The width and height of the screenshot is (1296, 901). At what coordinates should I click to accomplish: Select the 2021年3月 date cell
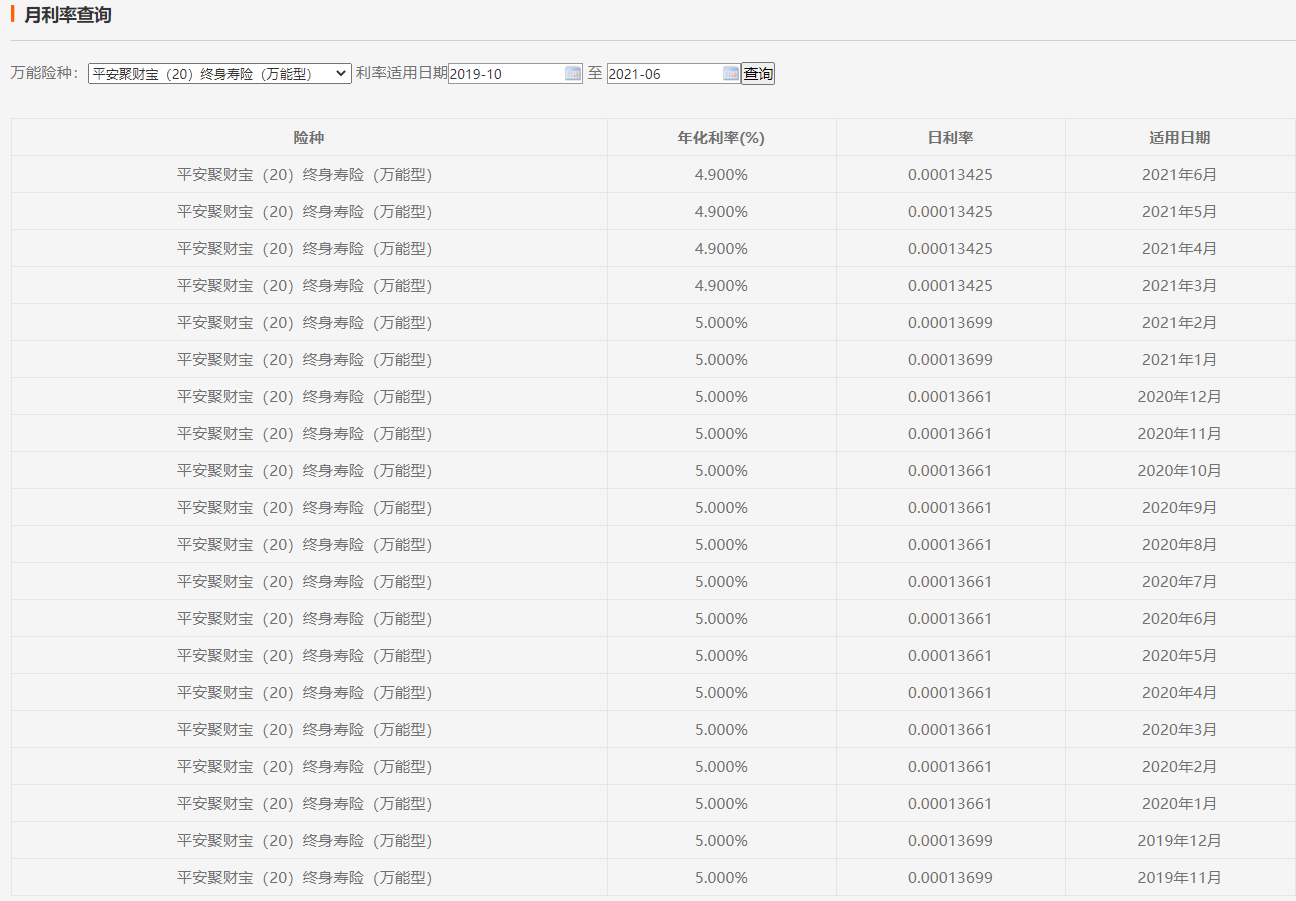[1179, 286]
